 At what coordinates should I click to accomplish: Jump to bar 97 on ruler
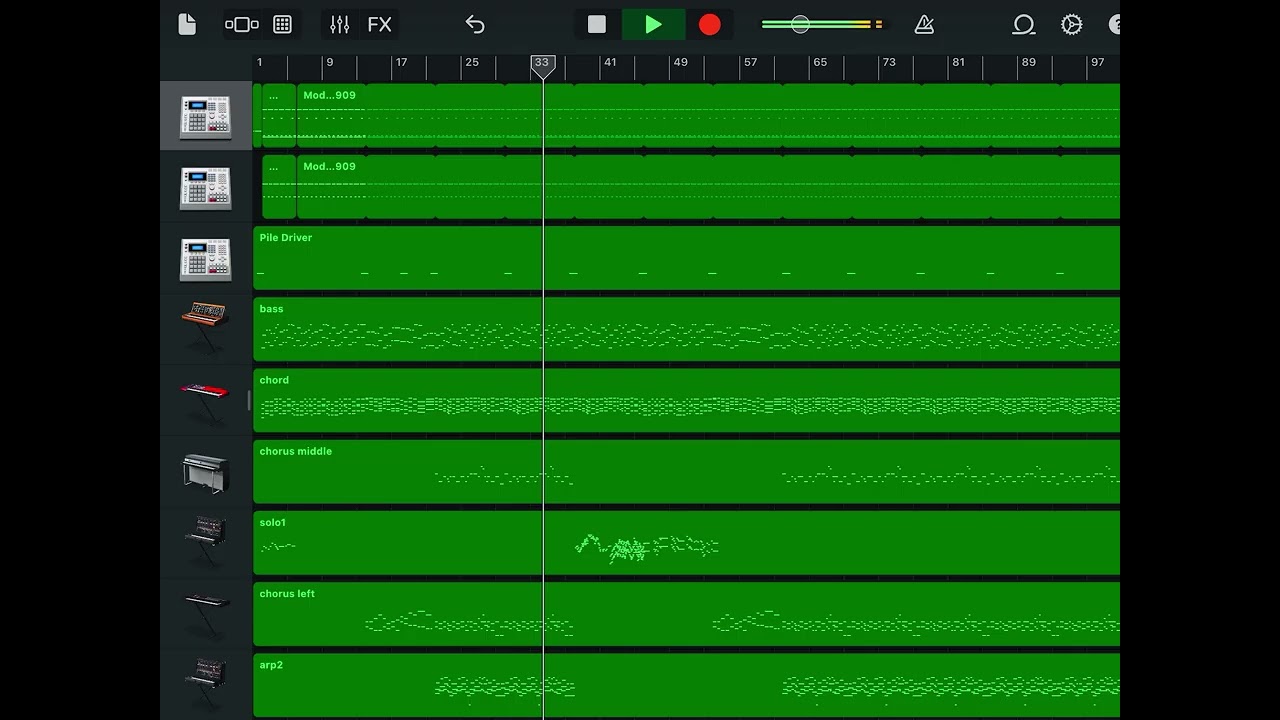point(1097,62)
